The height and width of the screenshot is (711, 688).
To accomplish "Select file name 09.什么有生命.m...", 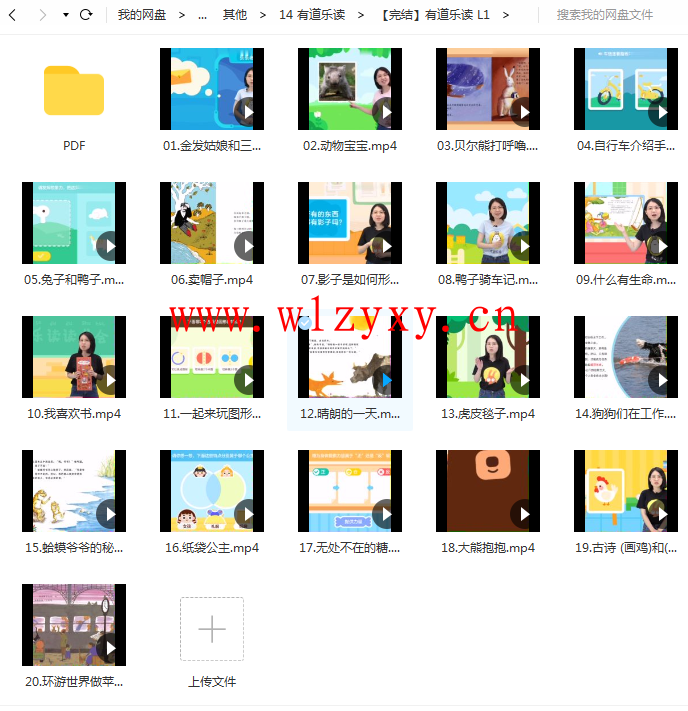I will tap(626, 280).
